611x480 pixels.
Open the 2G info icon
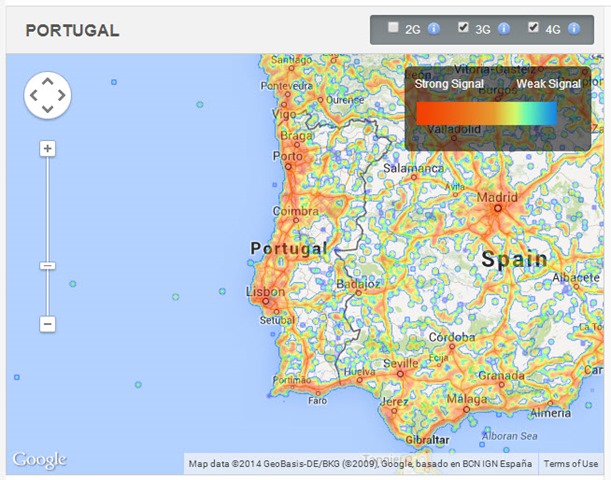tap(434, 29)
